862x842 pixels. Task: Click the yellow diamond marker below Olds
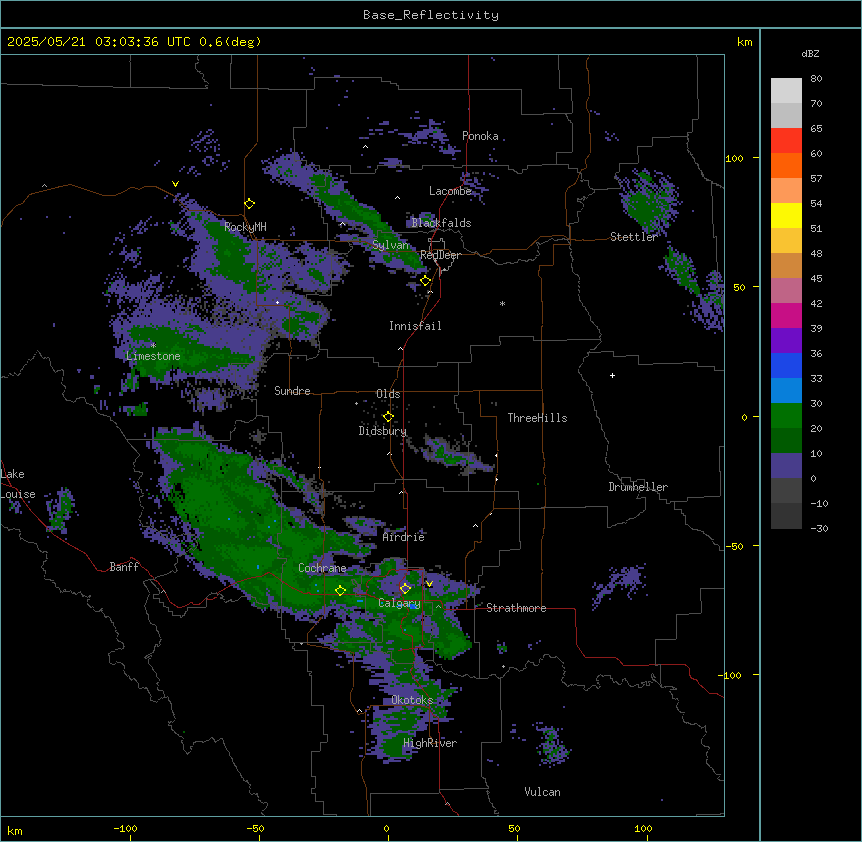(388, 417)
